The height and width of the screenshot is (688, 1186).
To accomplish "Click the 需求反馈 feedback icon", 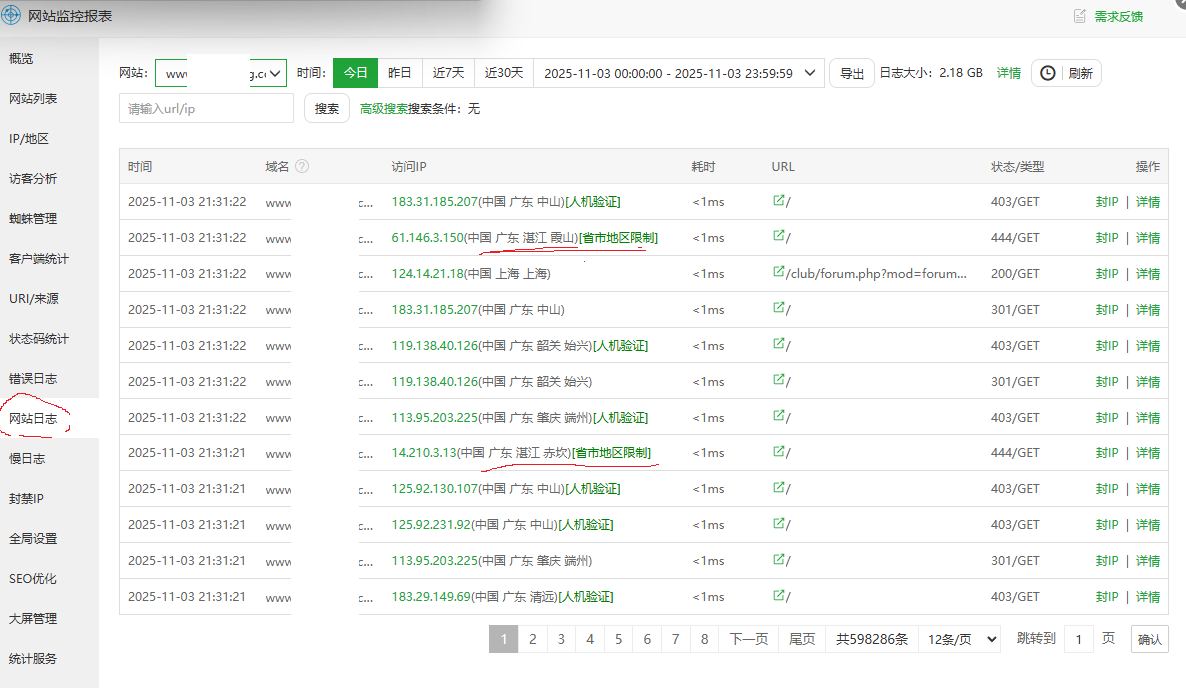I will click(1079, 16).
